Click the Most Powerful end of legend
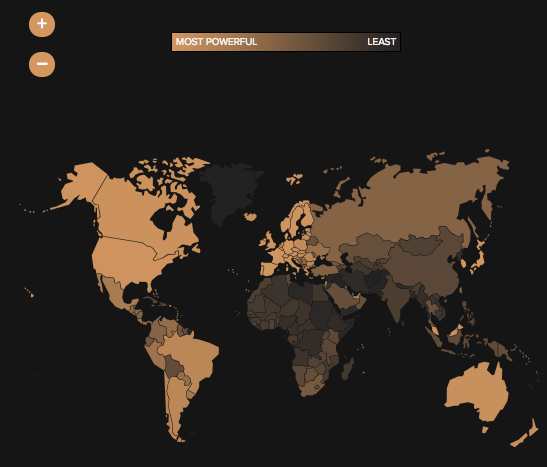This screenshot has width=547, height=467. pyautogui.click(x=216, y=42)
